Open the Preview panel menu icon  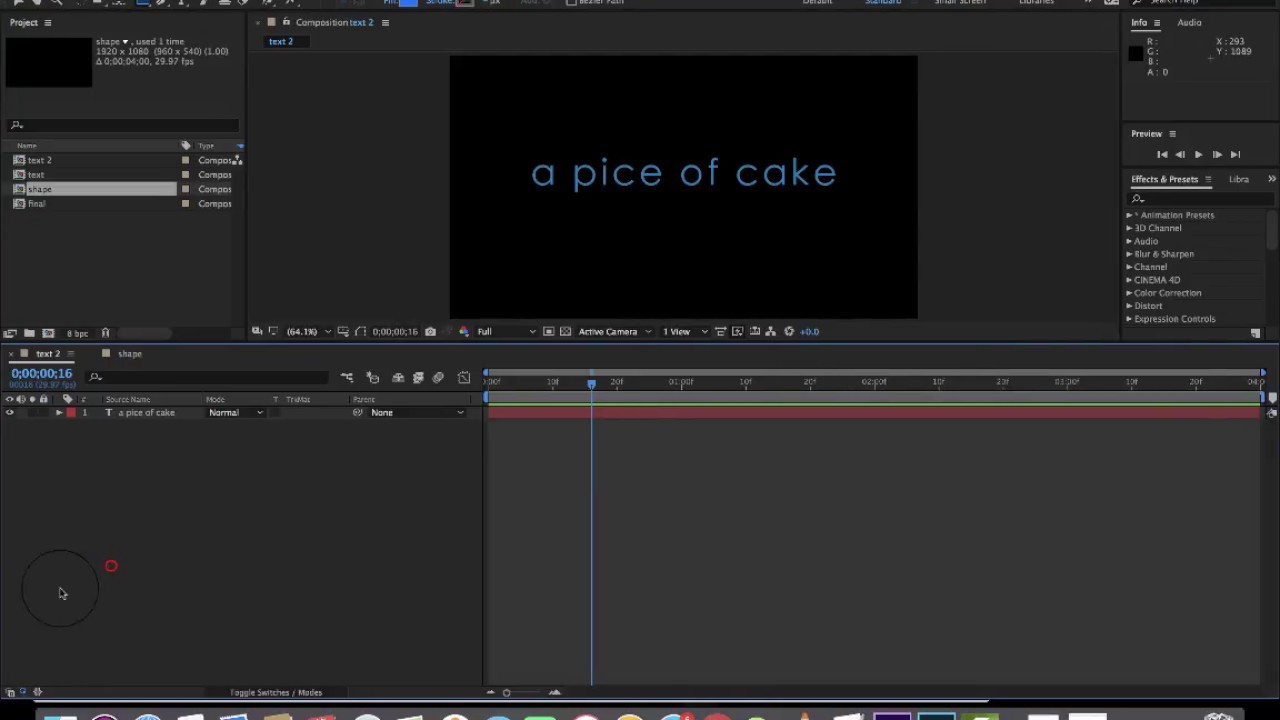click(1172, 133)
